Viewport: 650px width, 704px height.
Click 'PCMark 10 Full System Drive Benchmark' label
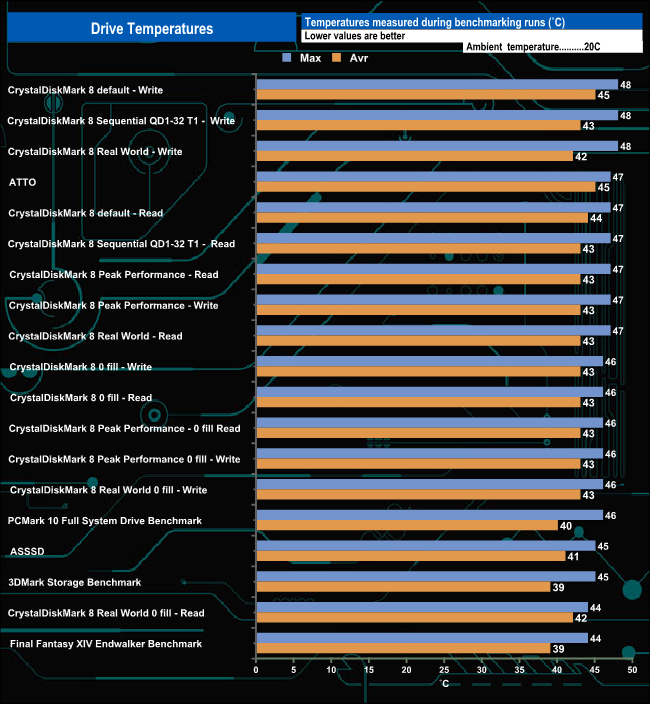[105, 521]
